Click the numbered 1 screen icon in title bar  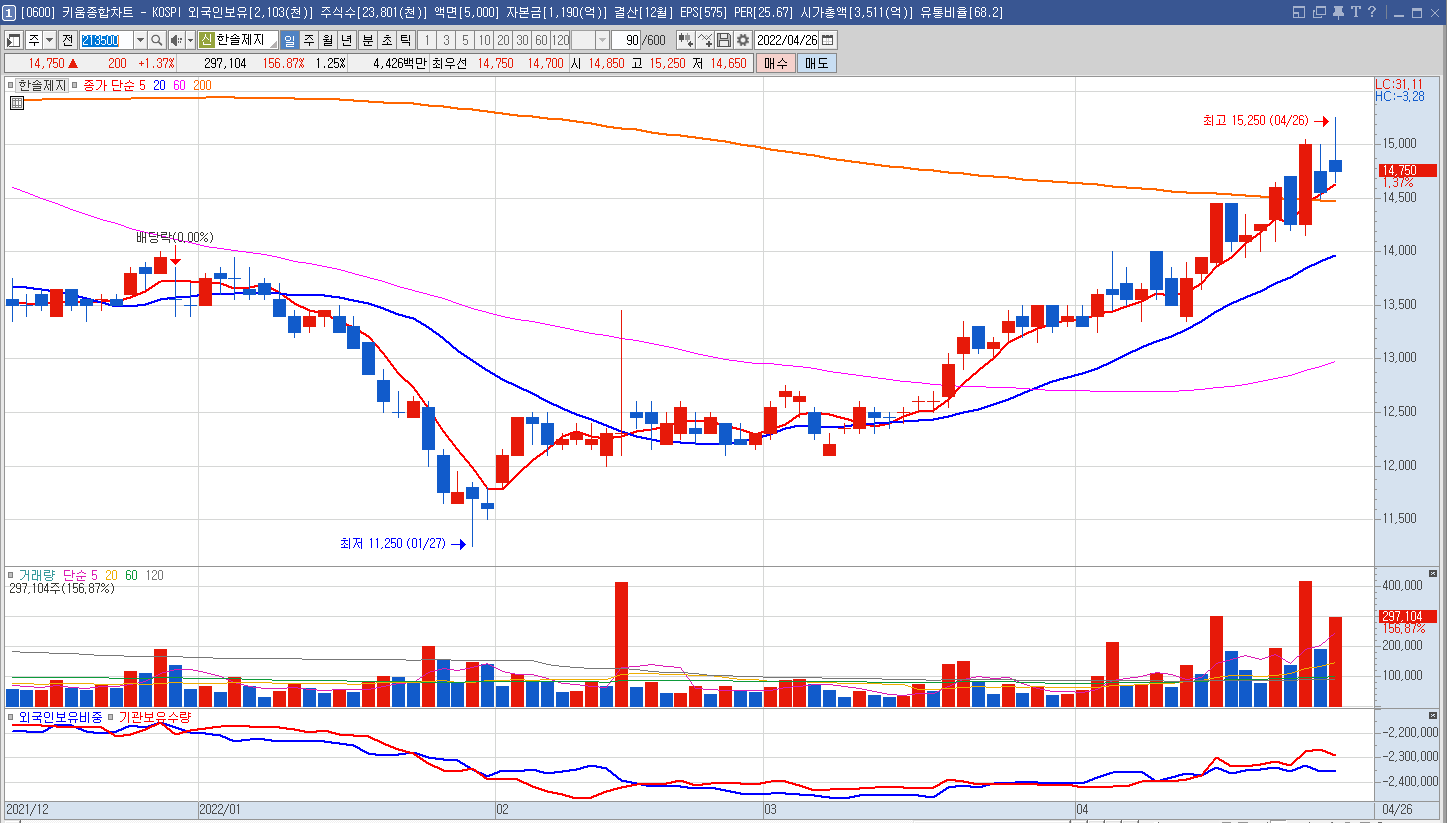[x=9, y=13]
